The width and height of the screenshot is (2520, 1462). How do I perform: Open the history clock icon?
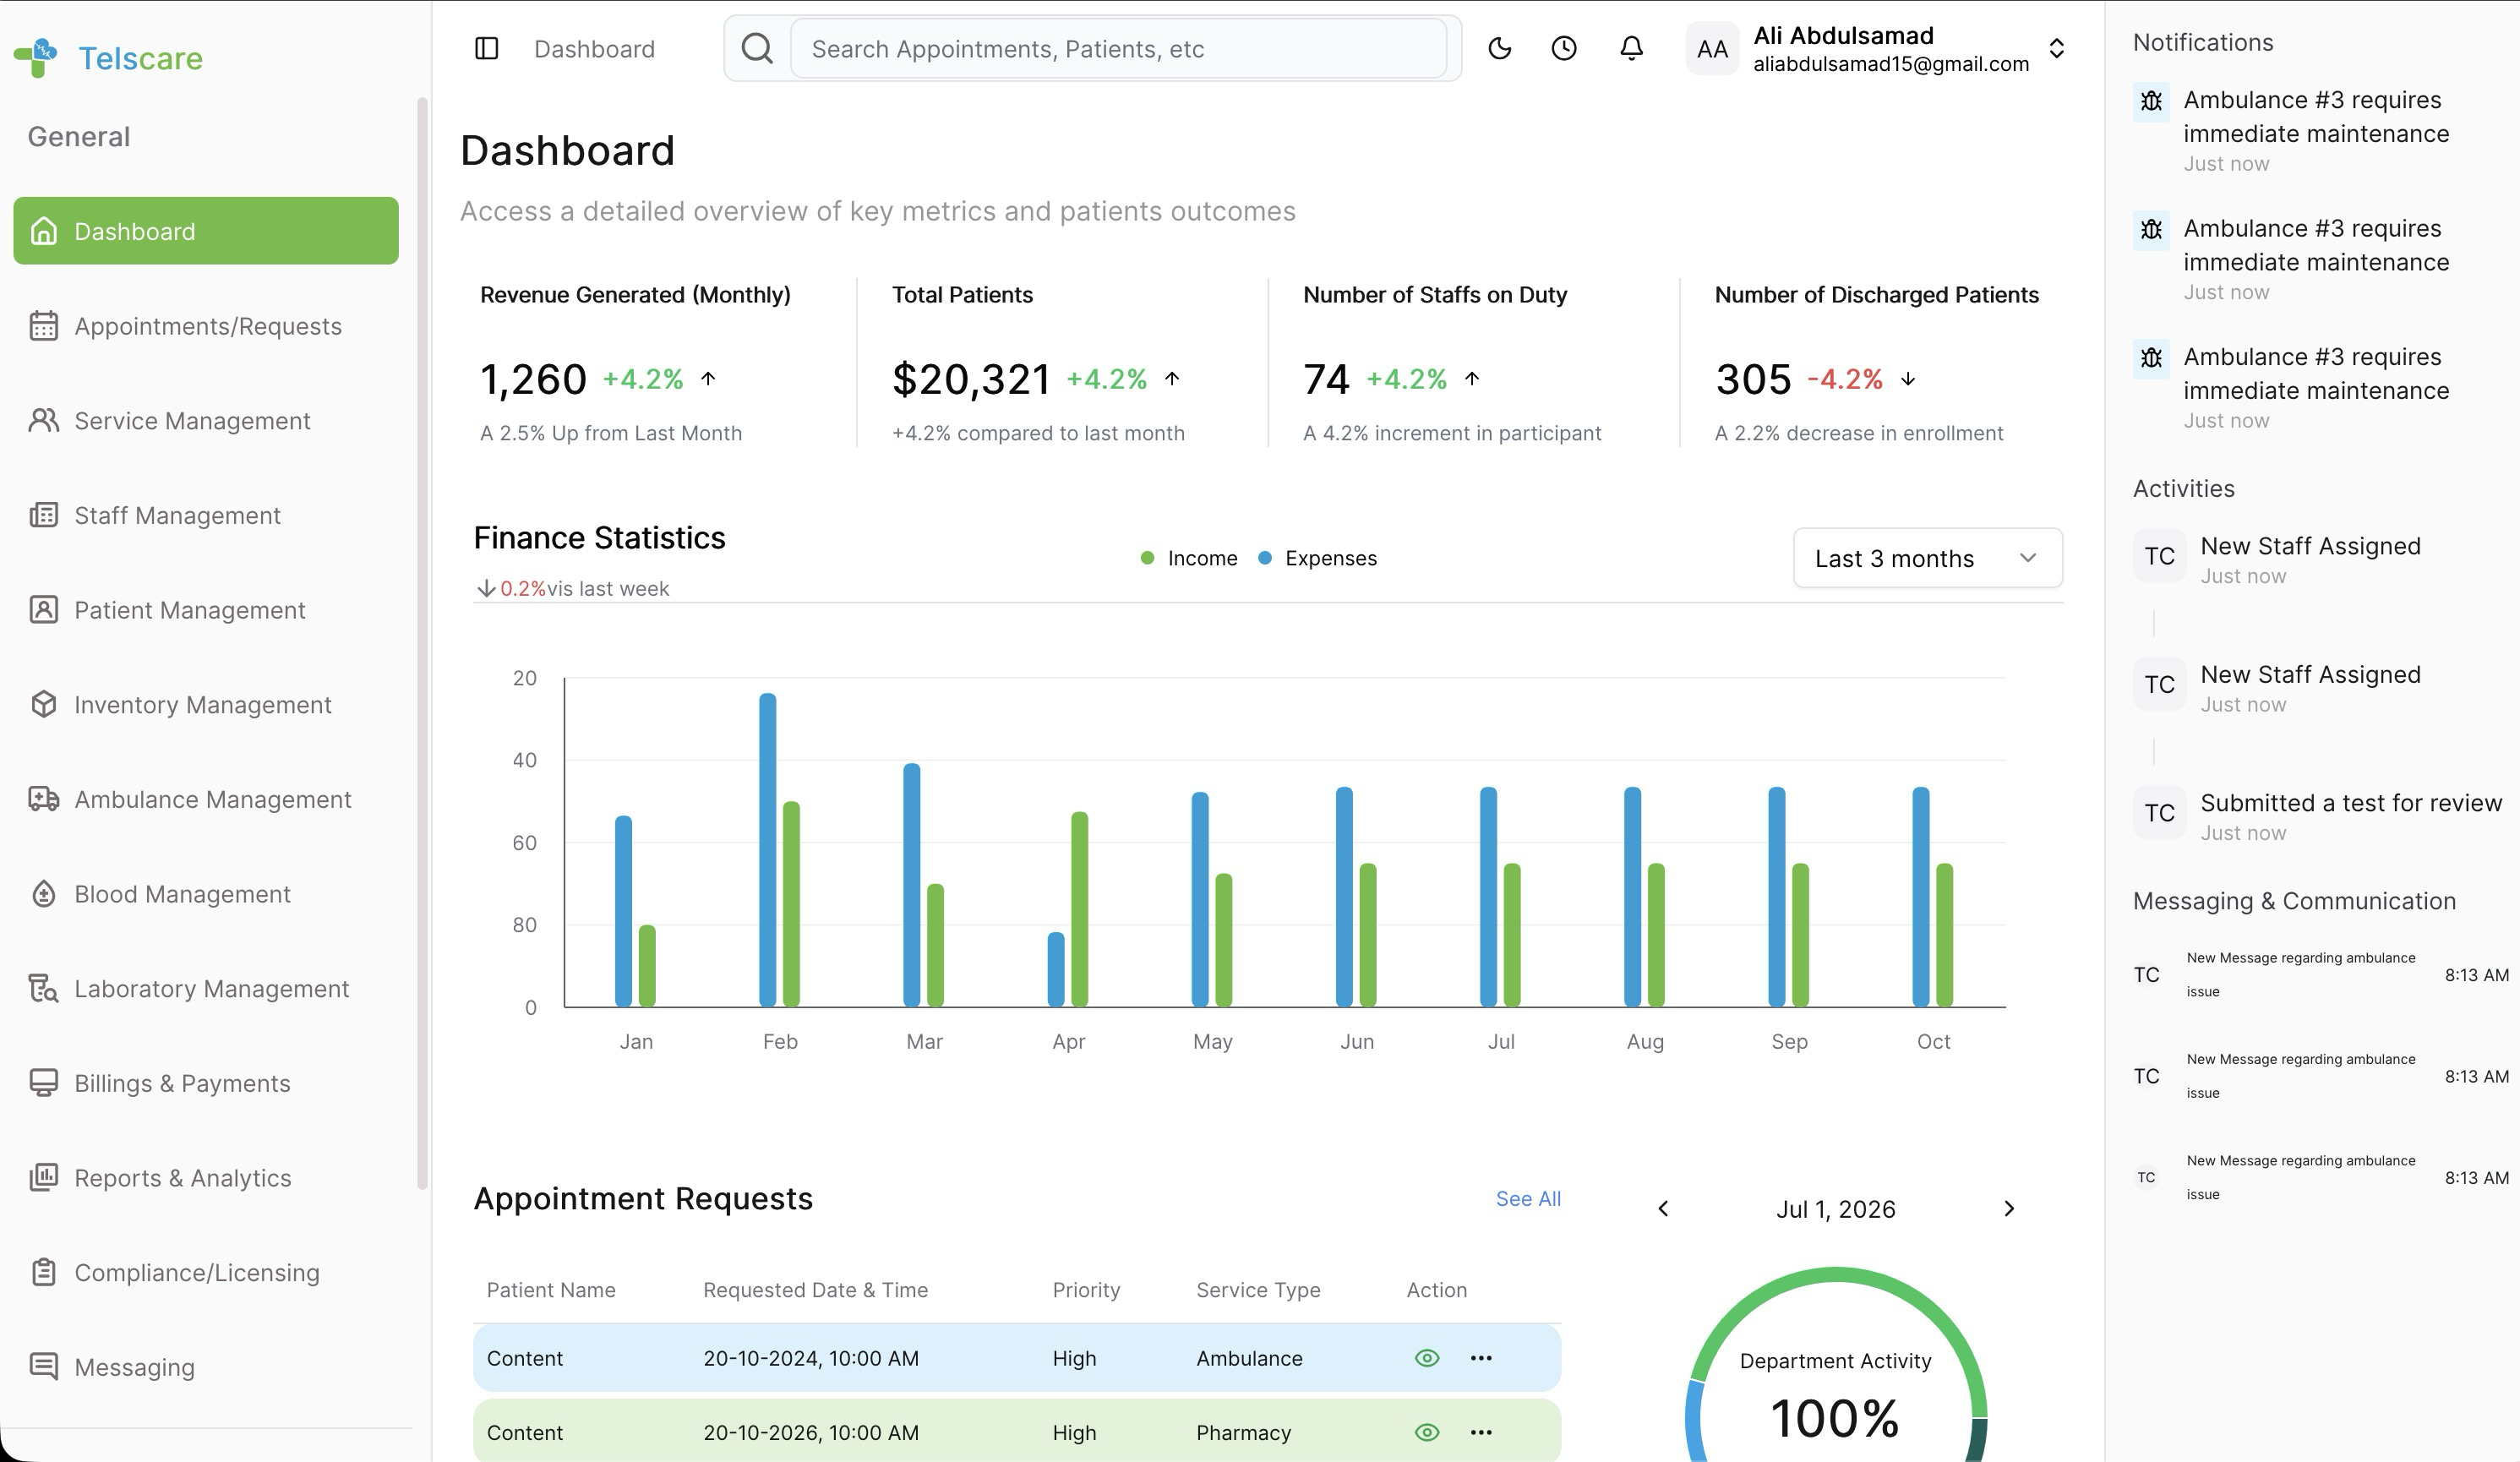[1564, 49]
